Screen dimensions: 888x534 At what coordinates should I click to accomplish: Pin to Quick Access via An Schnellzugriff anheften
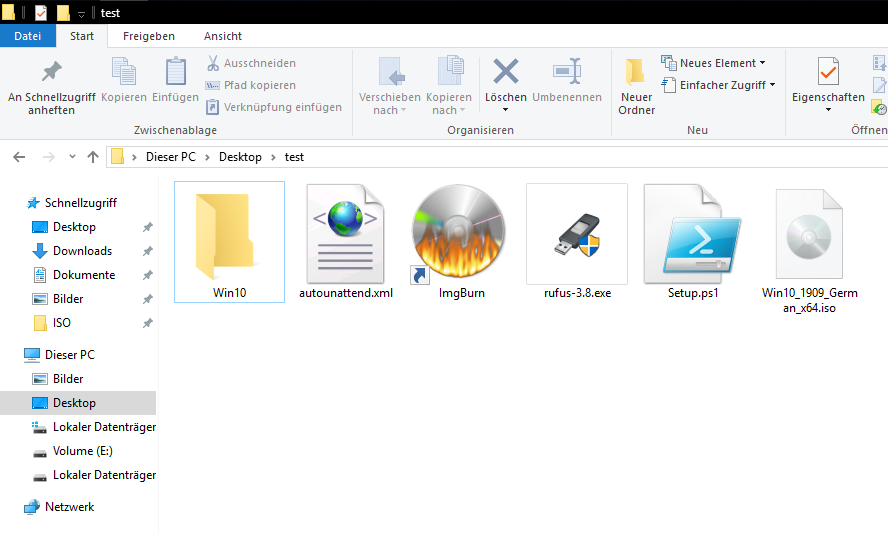(x=52, y=87)
